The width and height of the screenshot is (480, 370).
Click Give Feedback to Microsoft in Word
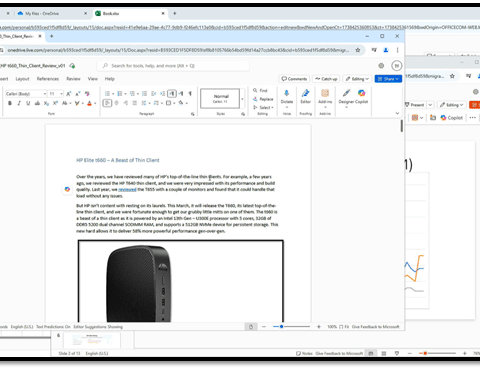pyautogui.click(x=376, y=327)
